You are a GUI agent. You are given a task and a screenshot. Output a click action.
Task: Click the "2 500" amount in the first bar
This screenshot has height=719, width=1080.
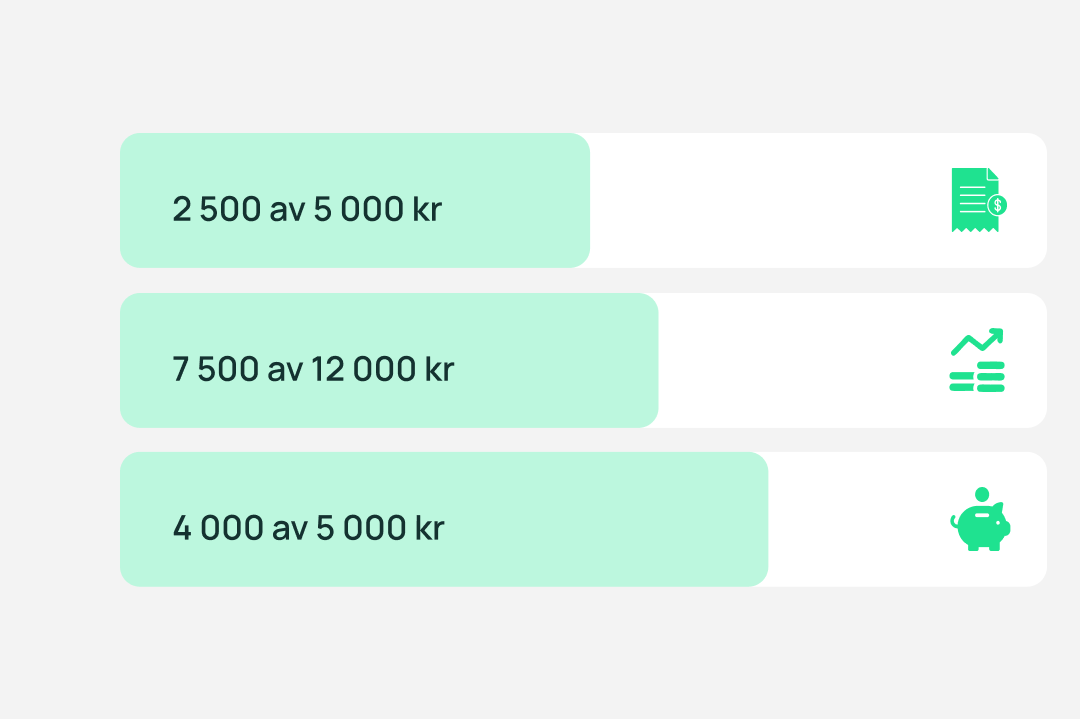[216, 210]
